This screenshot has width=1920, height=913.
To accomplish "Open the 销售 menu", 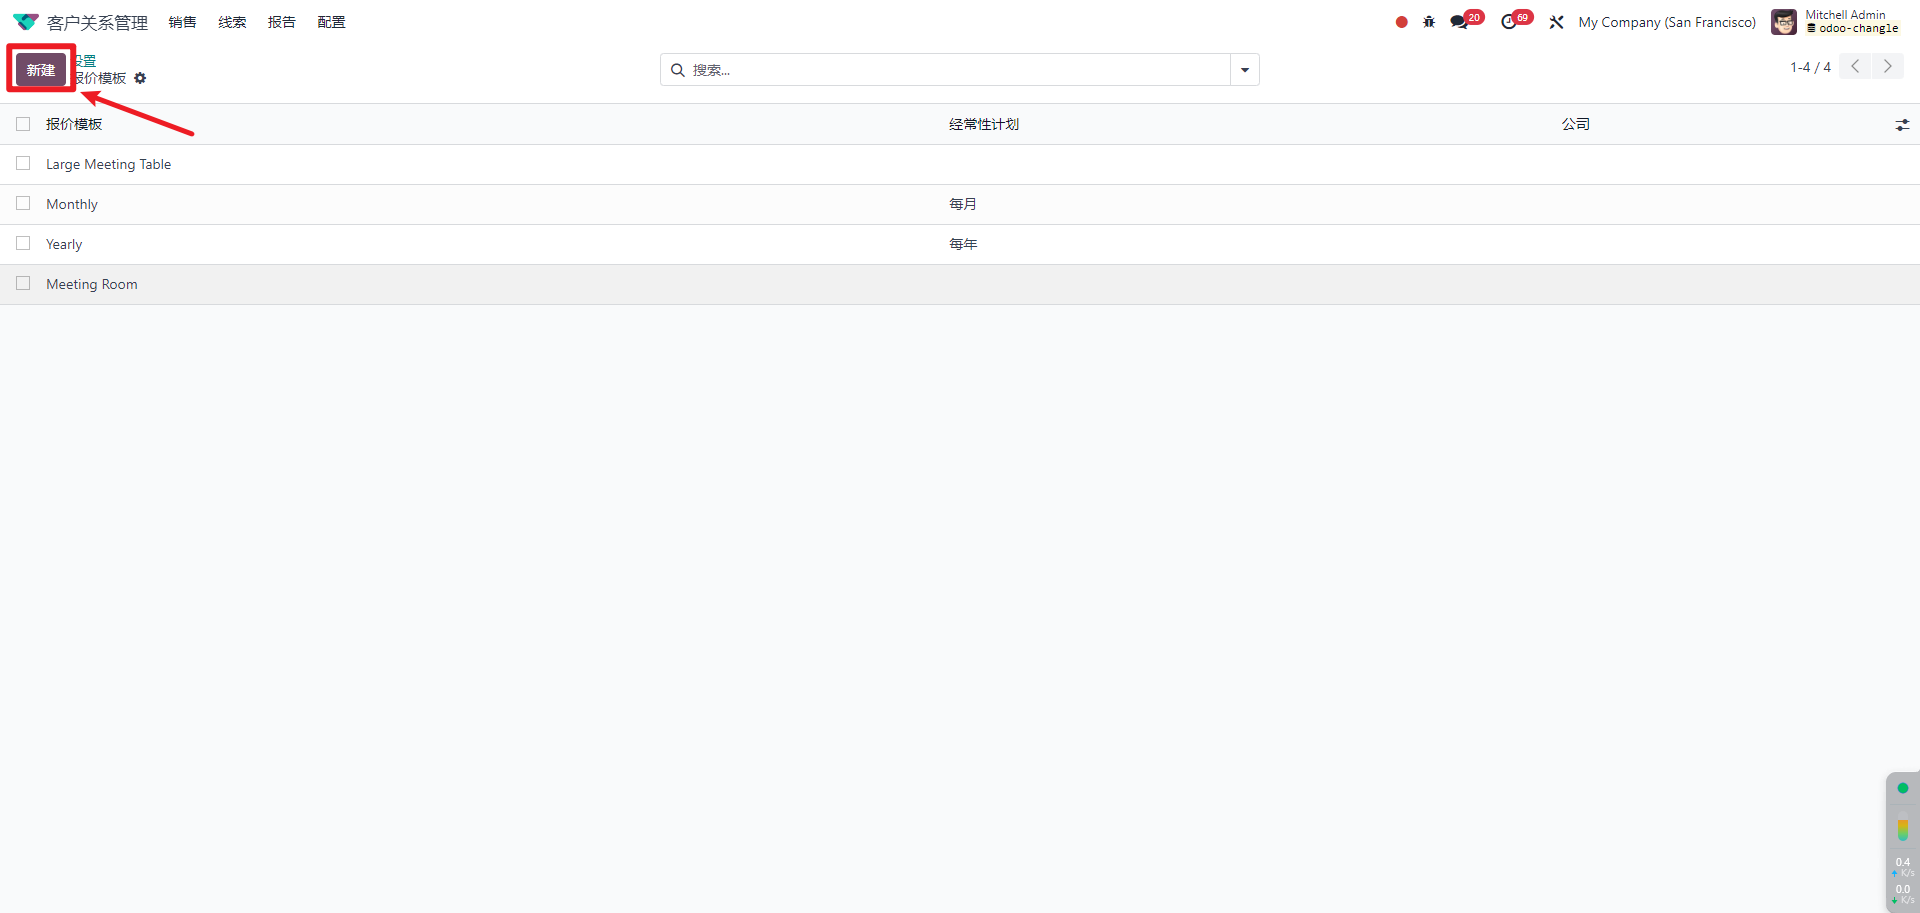I will 182,22.
